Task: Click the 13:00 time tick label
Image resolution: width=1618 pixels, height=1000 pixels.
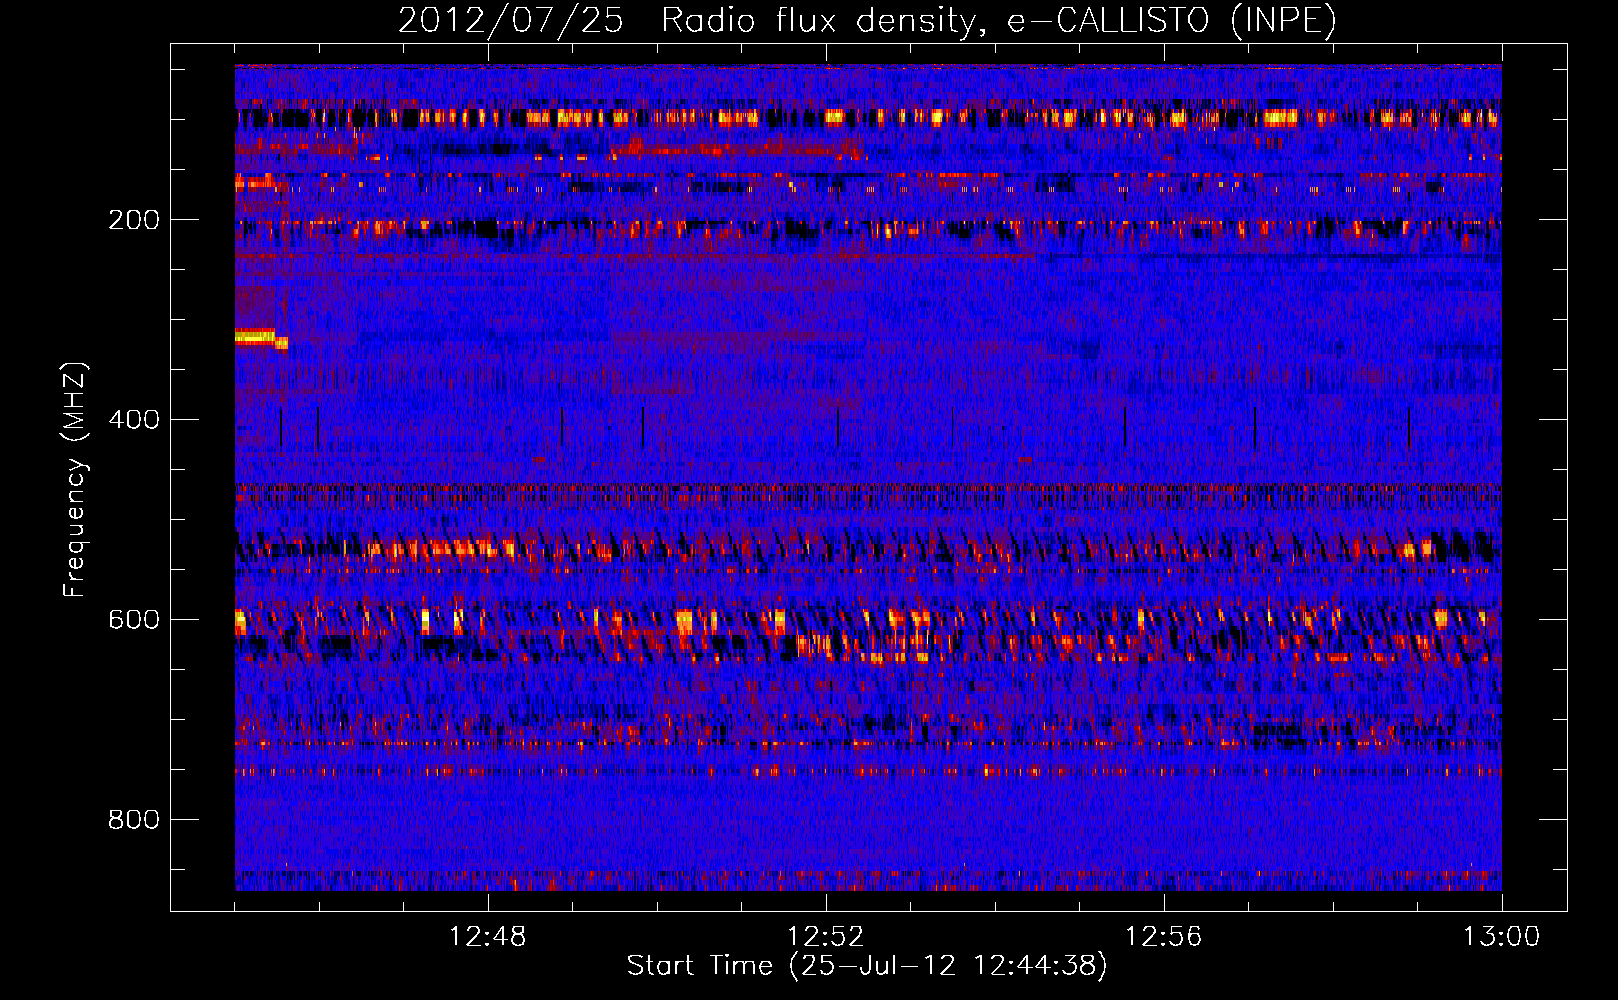Action: 1502,937
